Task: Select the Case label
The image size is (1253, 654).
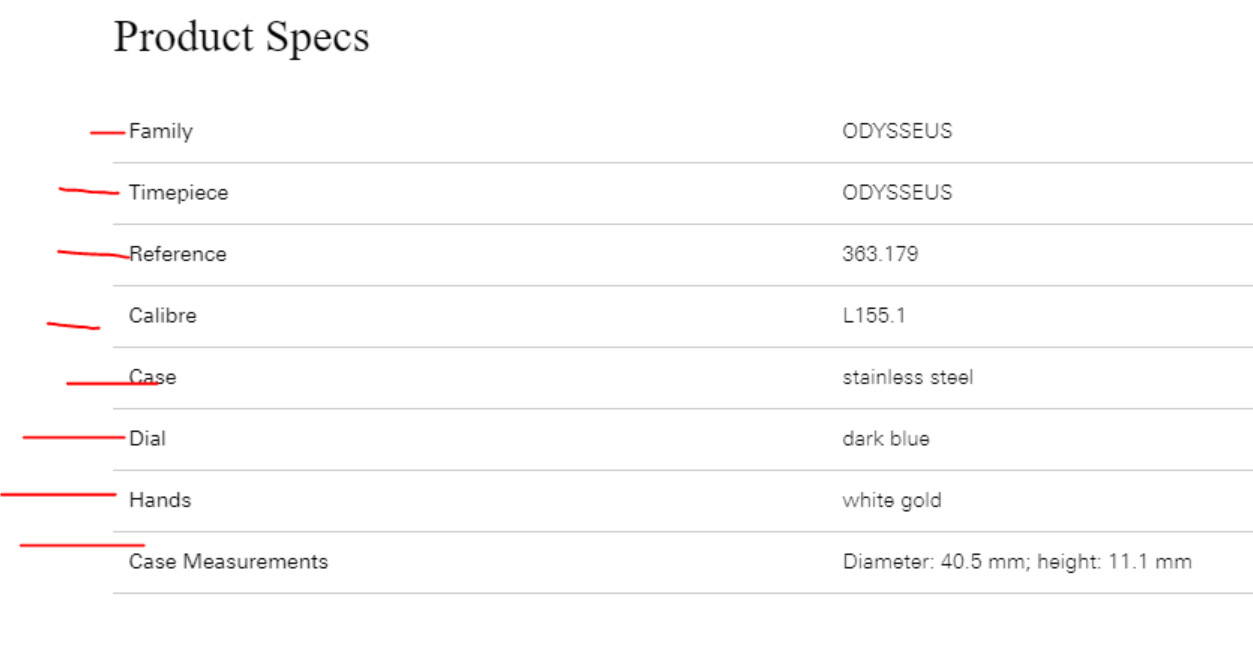Action: pos(153,377)
